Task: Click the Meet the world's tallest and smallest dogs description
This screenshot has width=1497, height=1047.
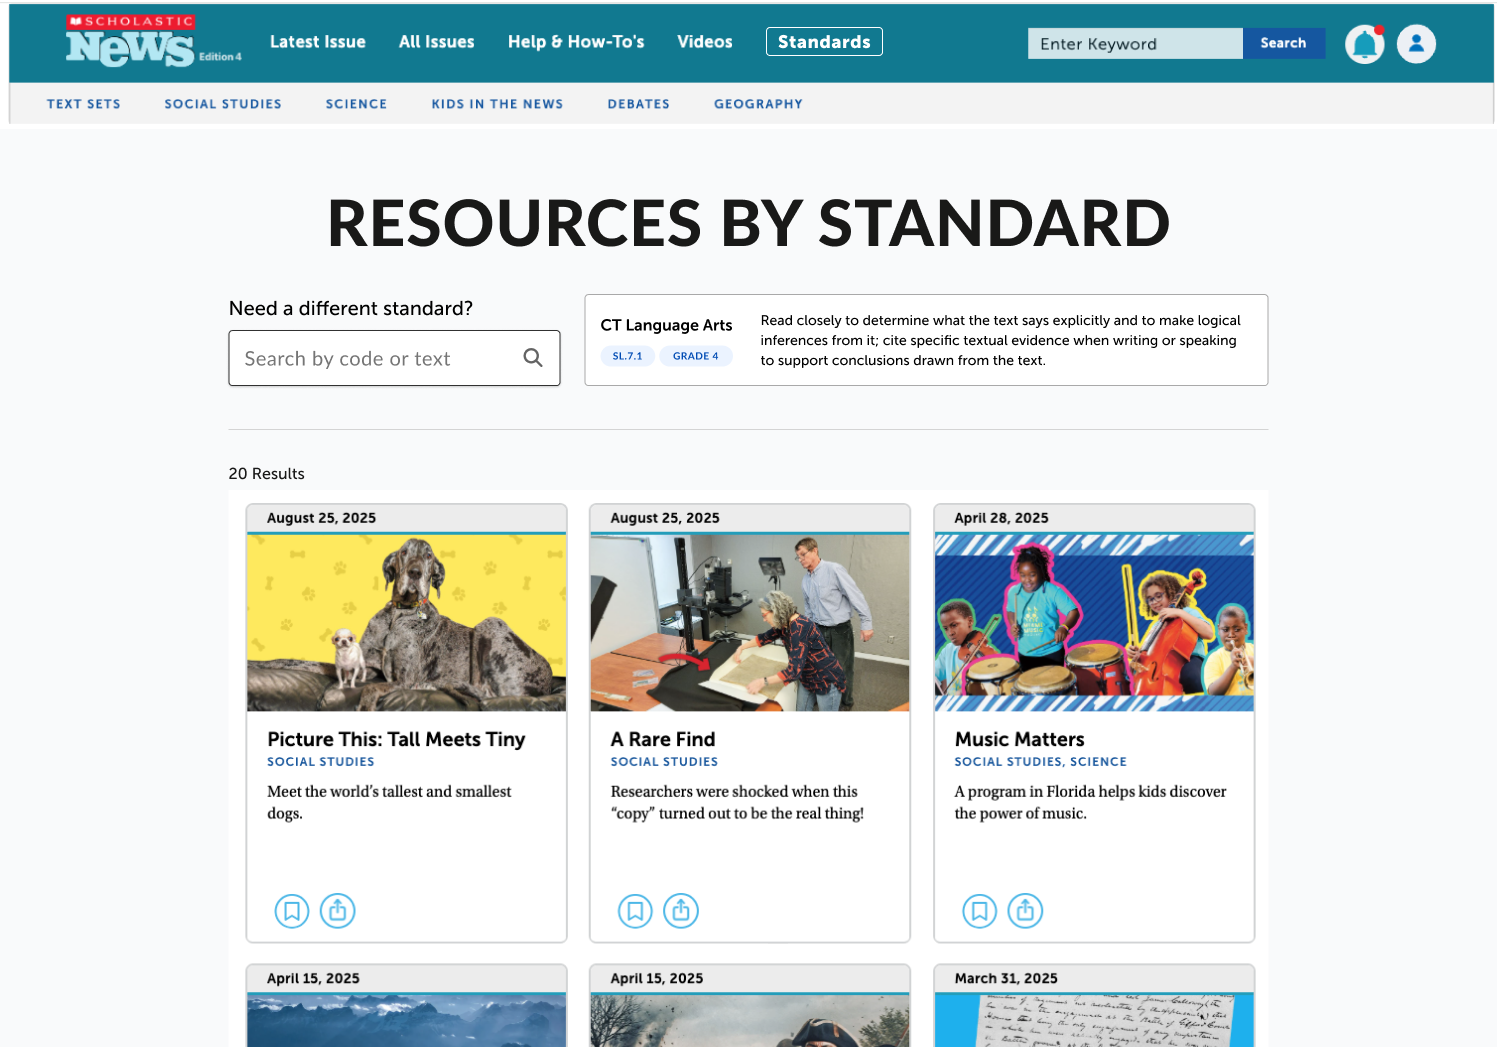Action: point(389,802)
